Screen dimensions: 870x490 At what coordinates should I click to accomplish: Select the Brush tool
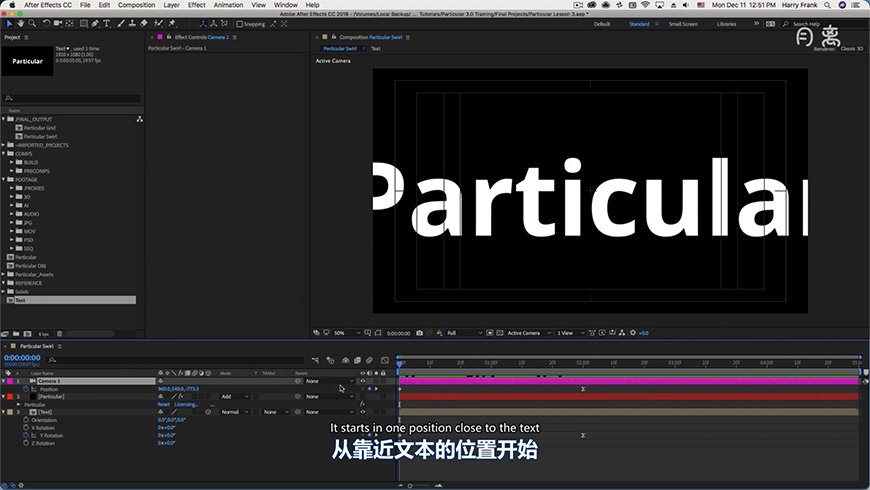[x=121, y=24]
